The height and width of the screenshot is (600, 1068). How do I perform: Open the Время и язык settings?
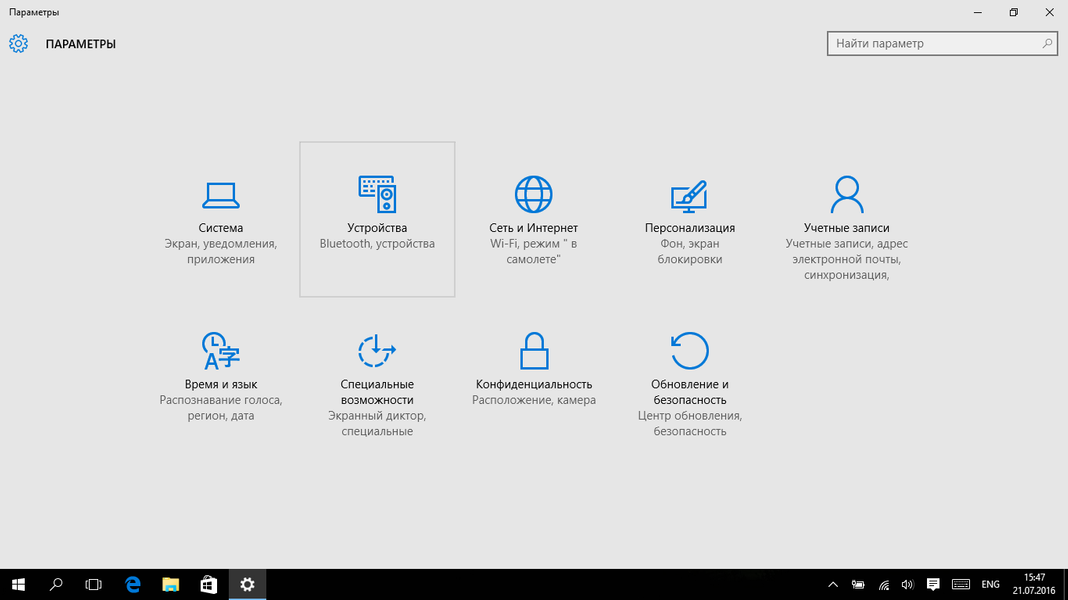tap(220, 376)
